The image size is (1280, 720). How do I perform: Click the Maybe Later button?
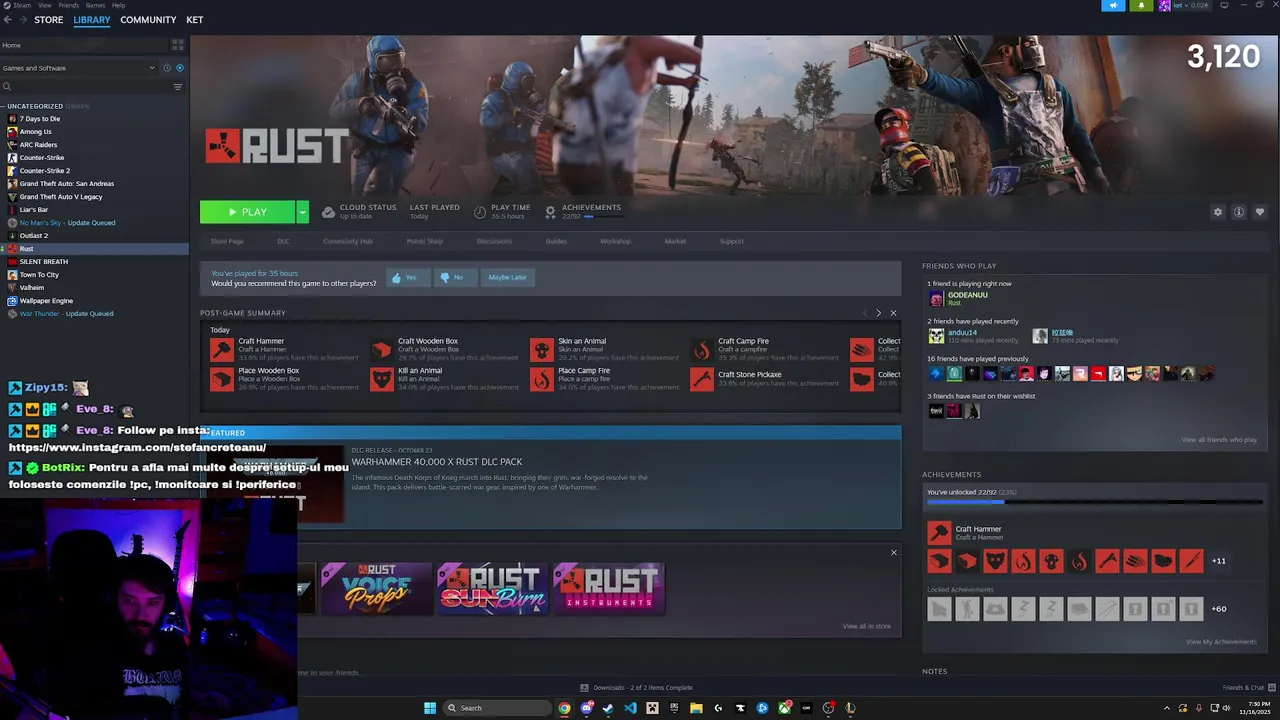[x=507, y=277]
